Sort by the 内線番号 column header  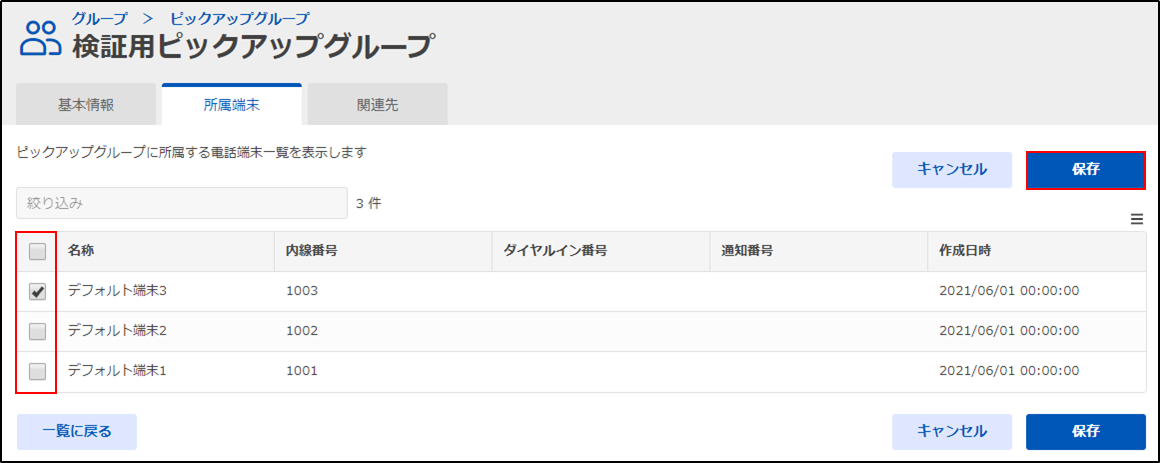[x=311, y=251]
